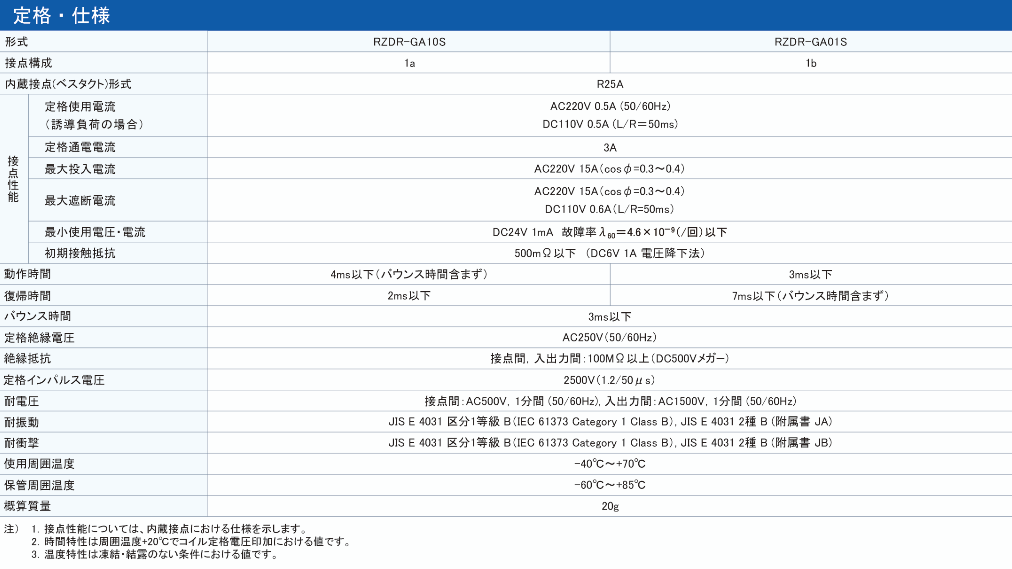Viewport: 1012px width, 569px height.
Task: Click the RZDR-GA01S model cell
Action: click(x=811, y=42)
